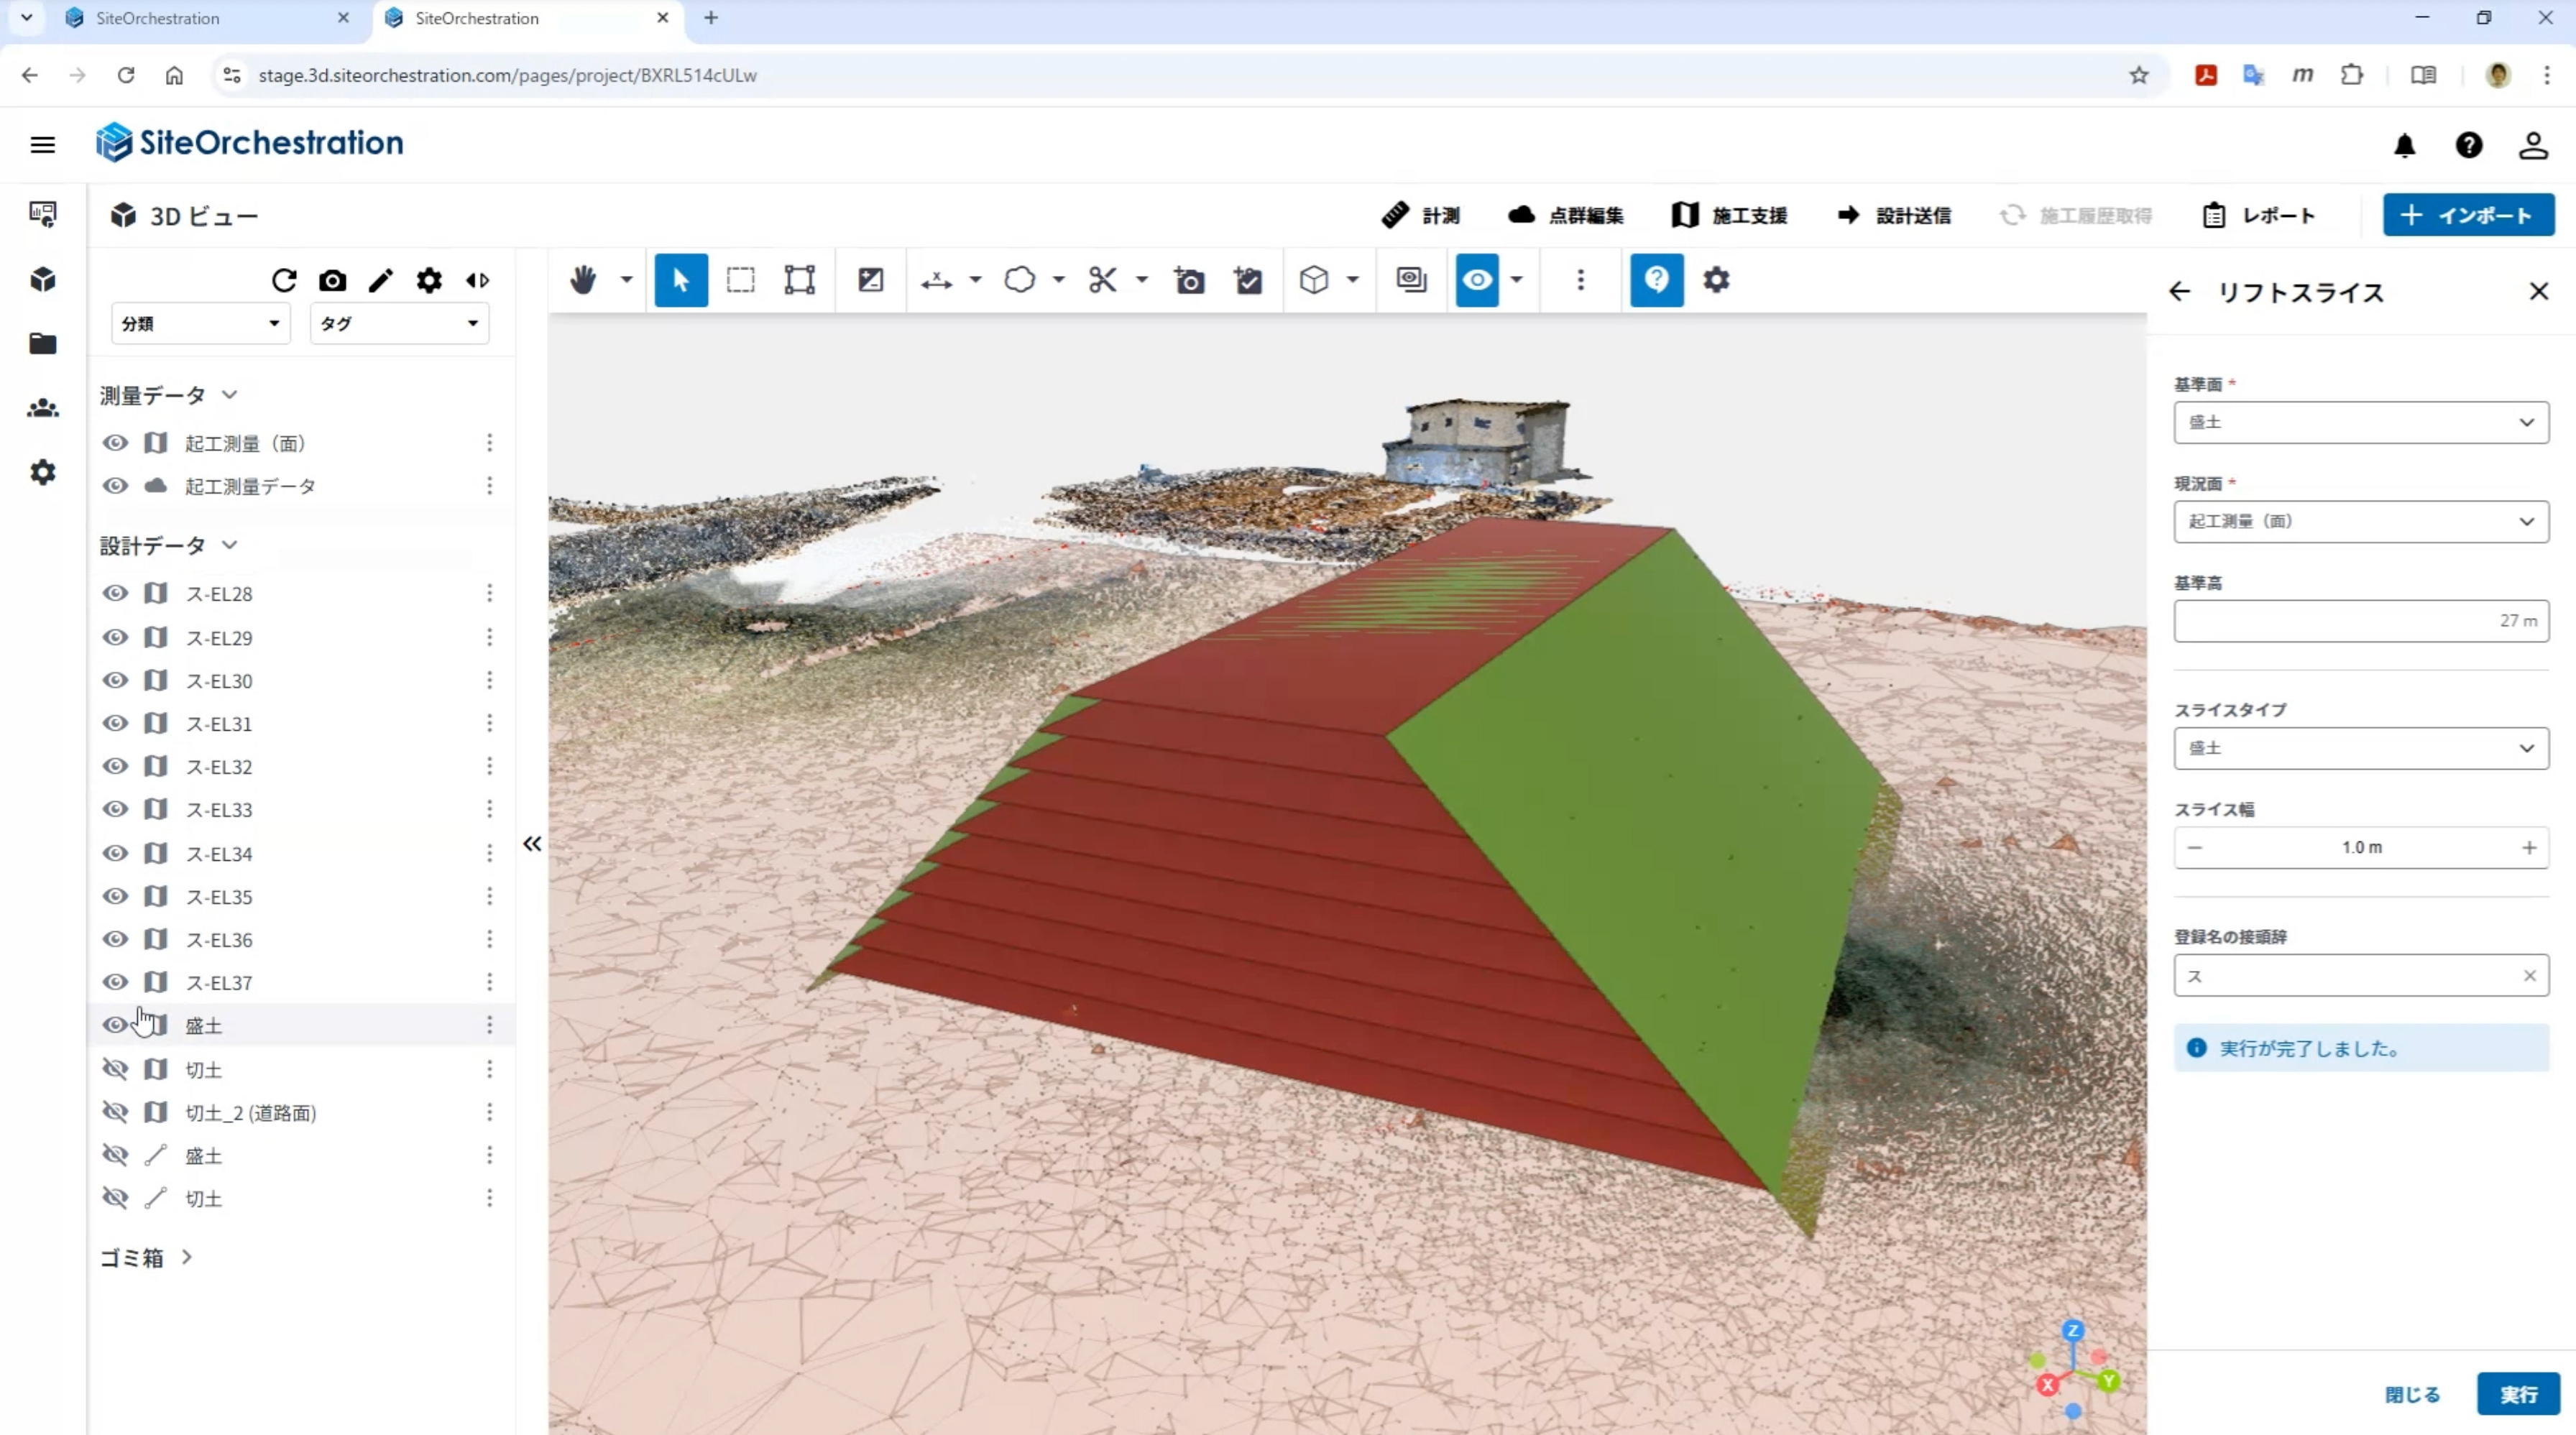Image resolution: width=2576 pixels, height=1435 pixels.
Task: Collapse the 設計データ section
Action: pos(229,545)
